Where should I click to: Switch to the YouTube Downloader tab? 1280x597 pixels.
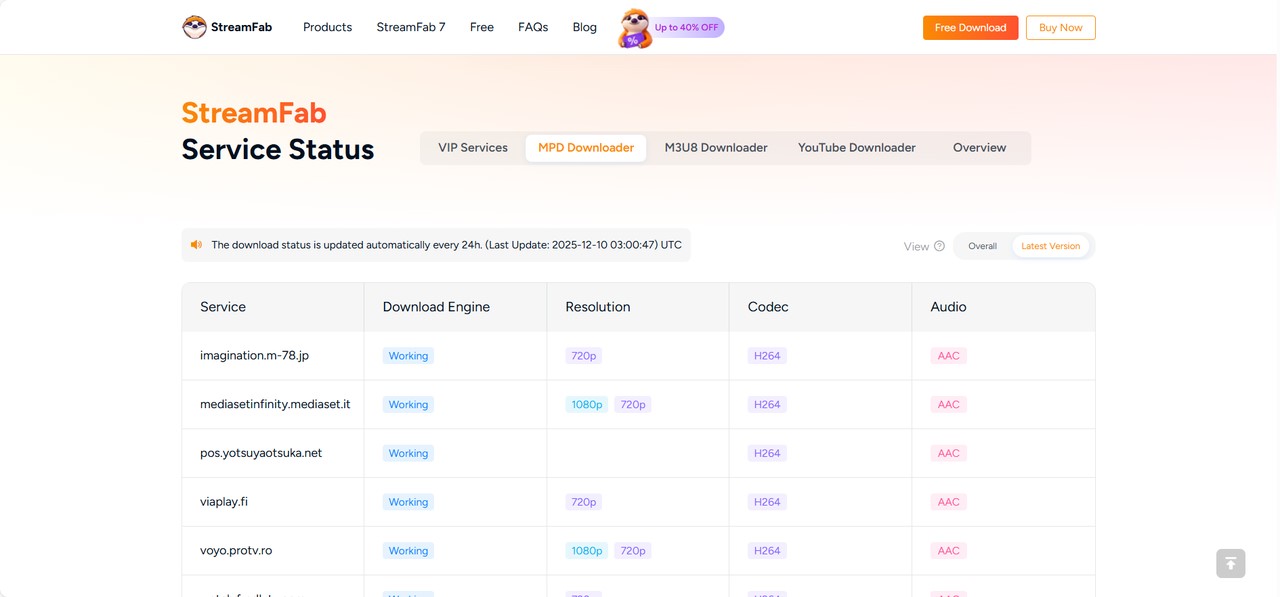[x=856, y=148]
